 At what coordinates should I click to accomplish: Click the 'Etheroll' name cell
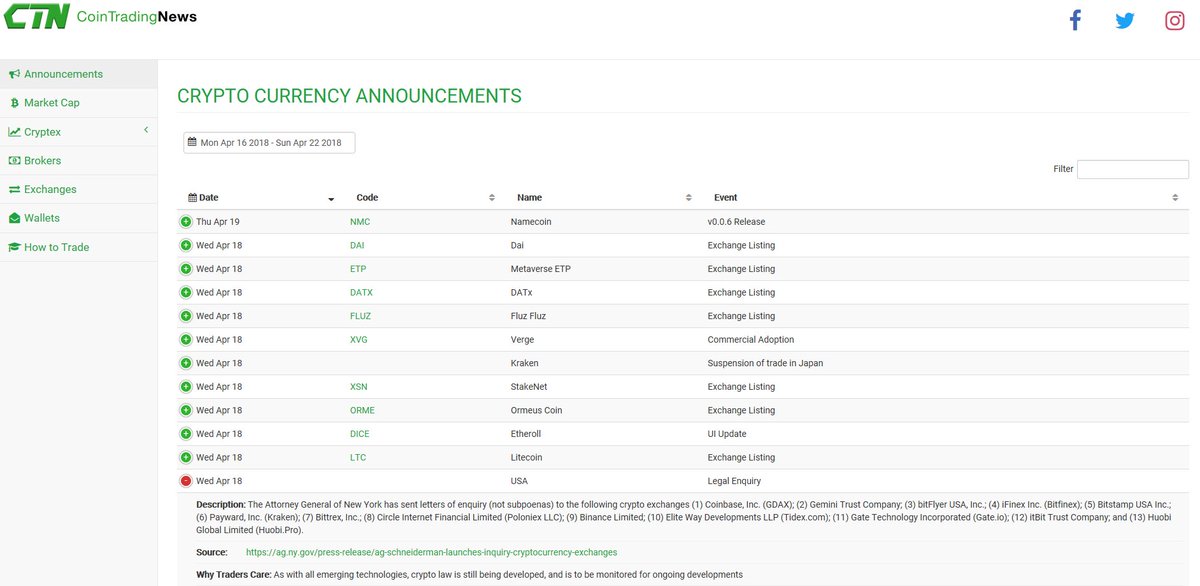tap(527, 434)
